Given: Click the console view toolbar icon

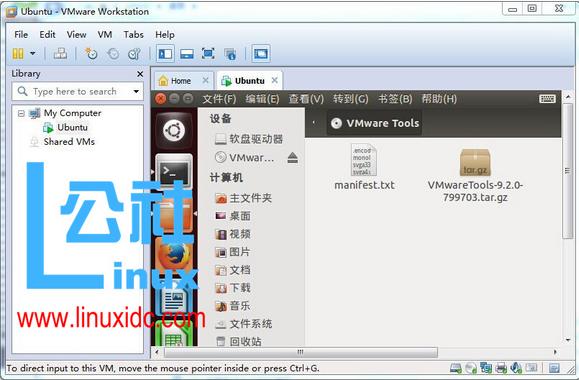Looking at the screenshot, I should pos(261,54).
